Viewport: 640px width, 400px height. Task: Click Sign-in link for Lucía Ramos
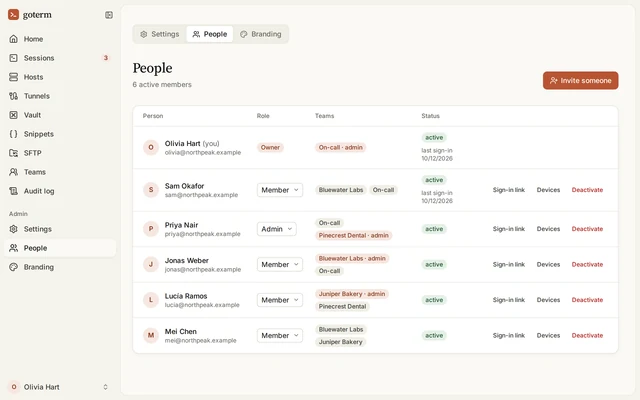coord(509,300)
